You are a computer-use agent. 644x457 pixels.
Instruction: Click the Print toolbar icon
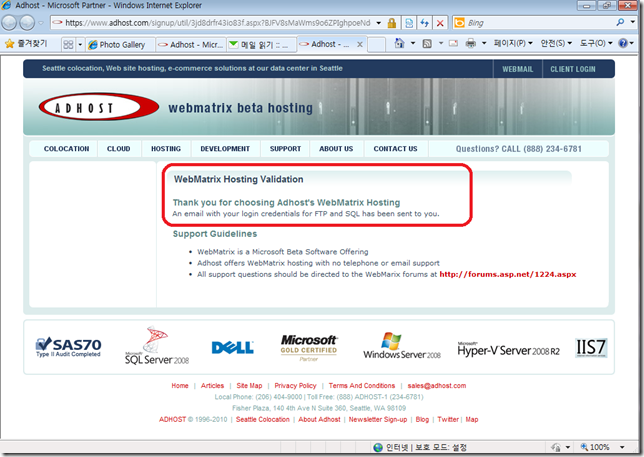pos(471,43)
